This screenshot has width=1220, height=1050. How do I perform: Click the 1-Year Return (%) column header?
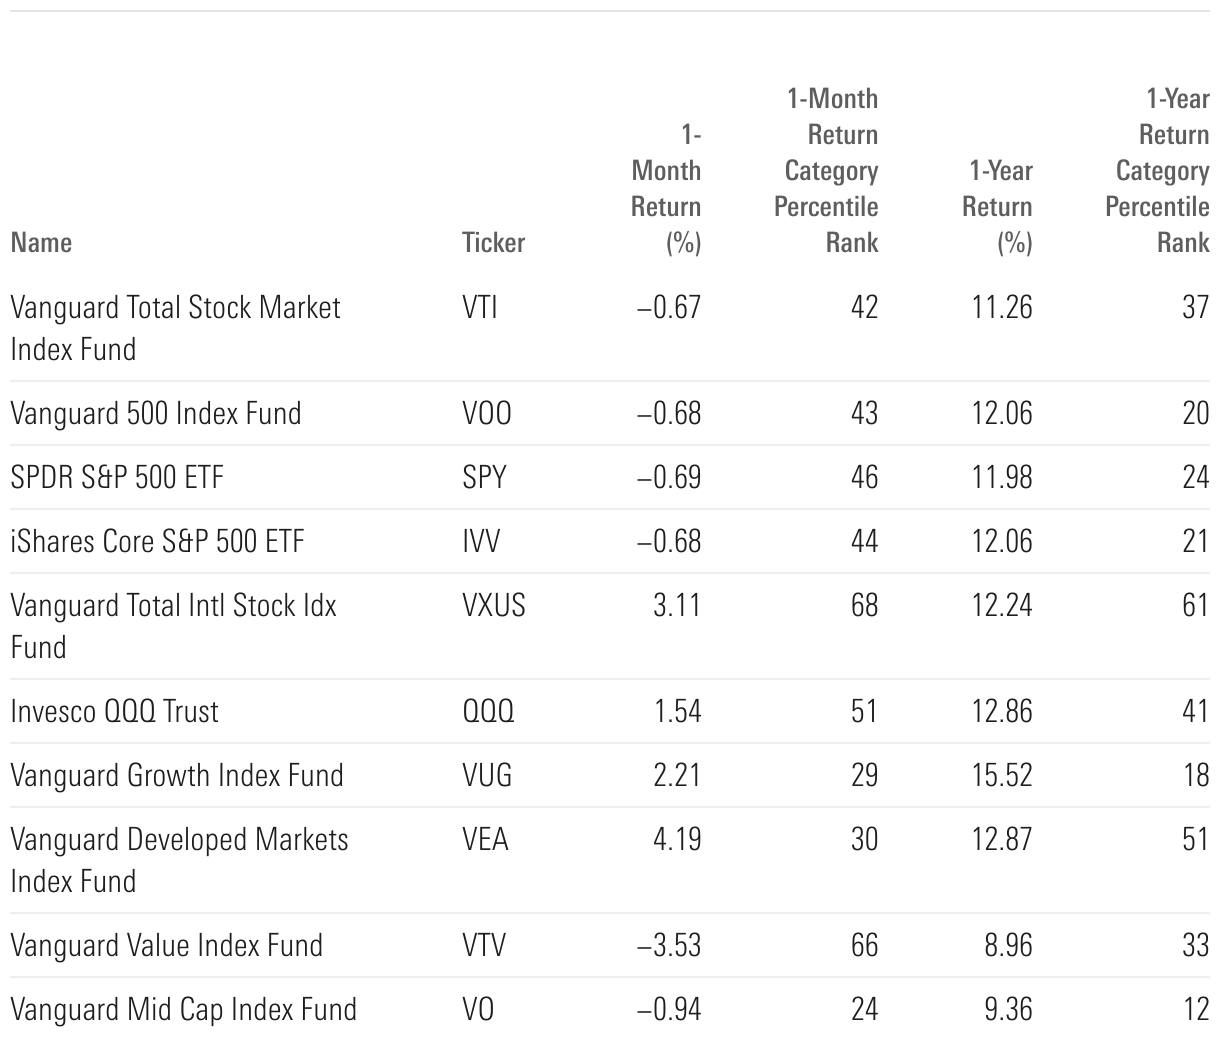997,206
